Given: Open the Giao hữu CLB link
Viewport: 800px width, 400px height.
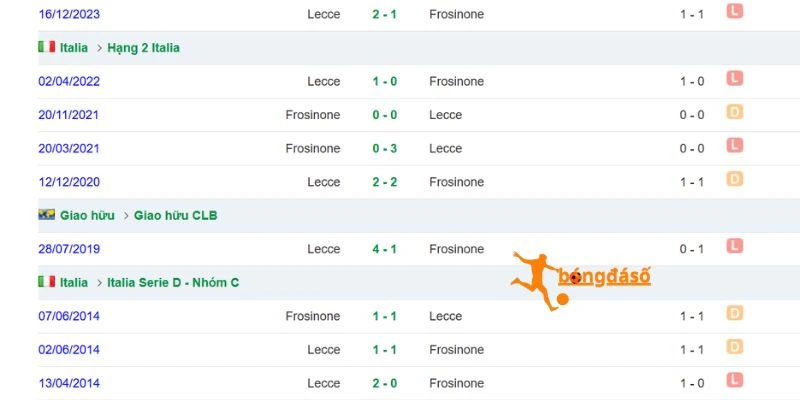Looking at the screenshot, I should (176, 215).
